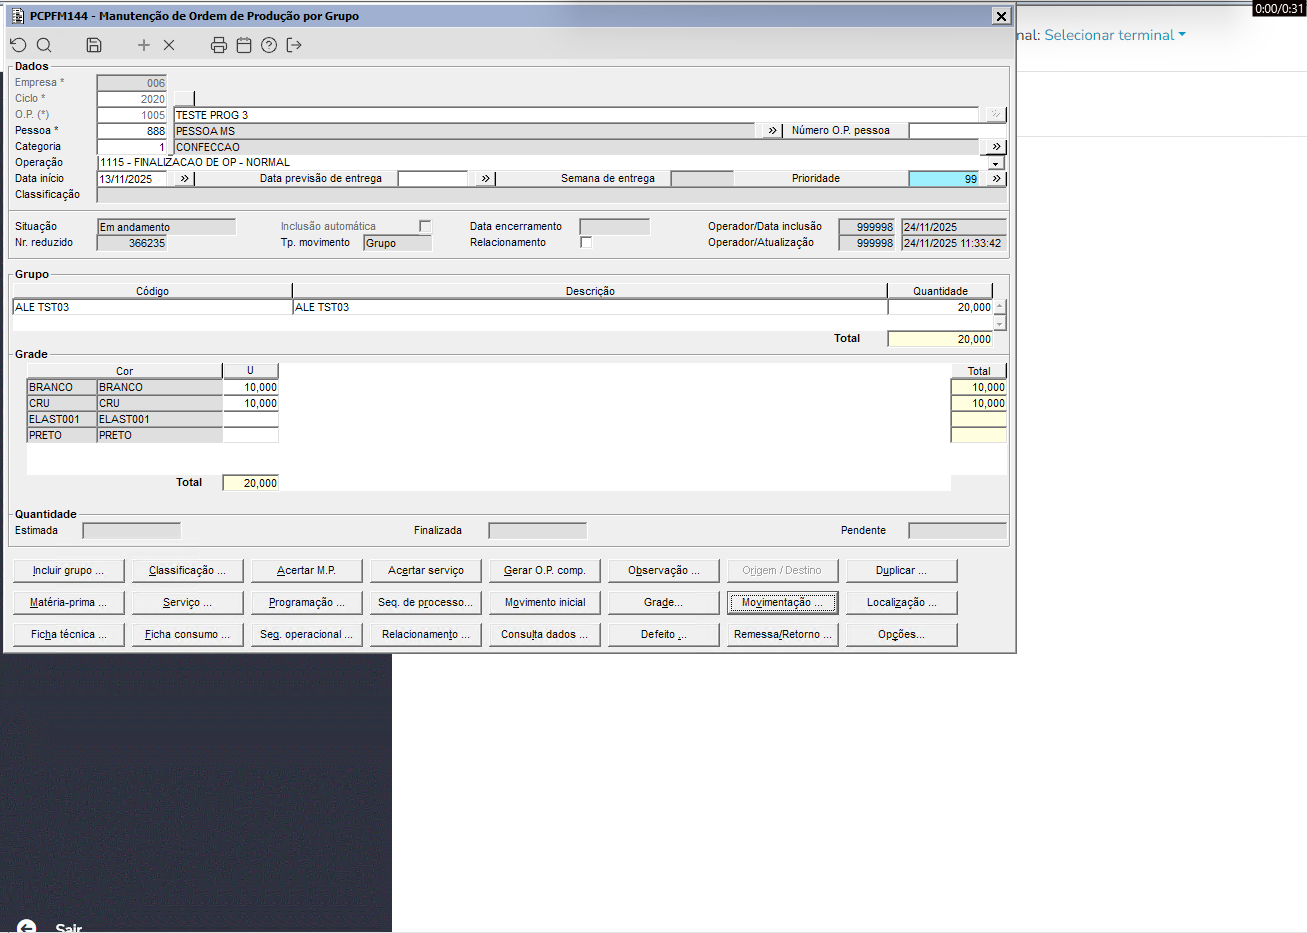Open the Ficha consumo button
The height and width of the screenshot is (933, 1307).
[187, 634]
